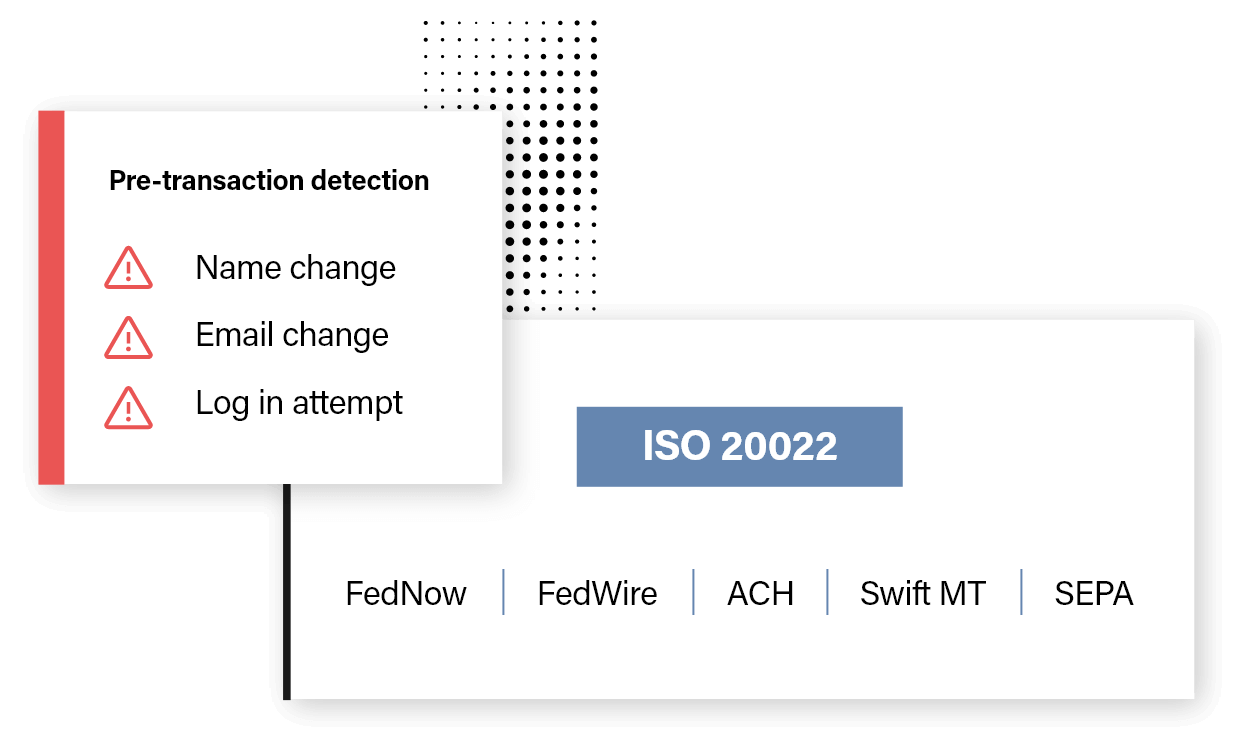This screenshot has height=751, width=1246.
Task: Click the black vertical bar of the ISO card
Action: click(287, 592)
